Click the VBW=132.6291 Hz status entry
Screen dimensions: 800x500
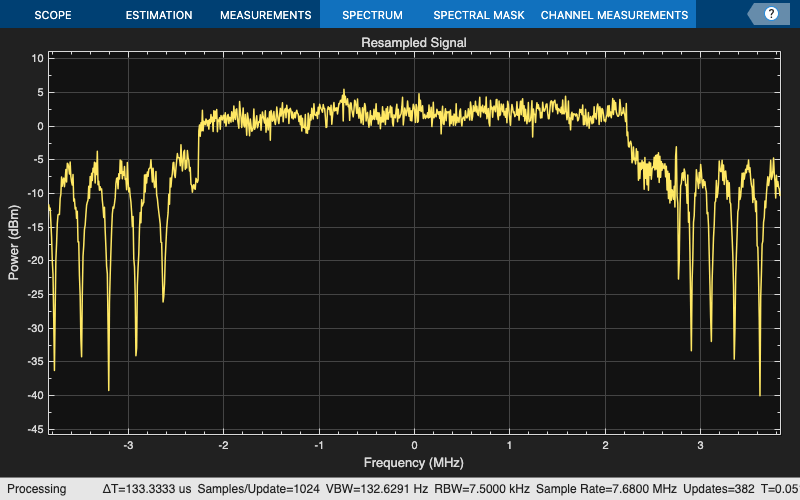point(377,489)
